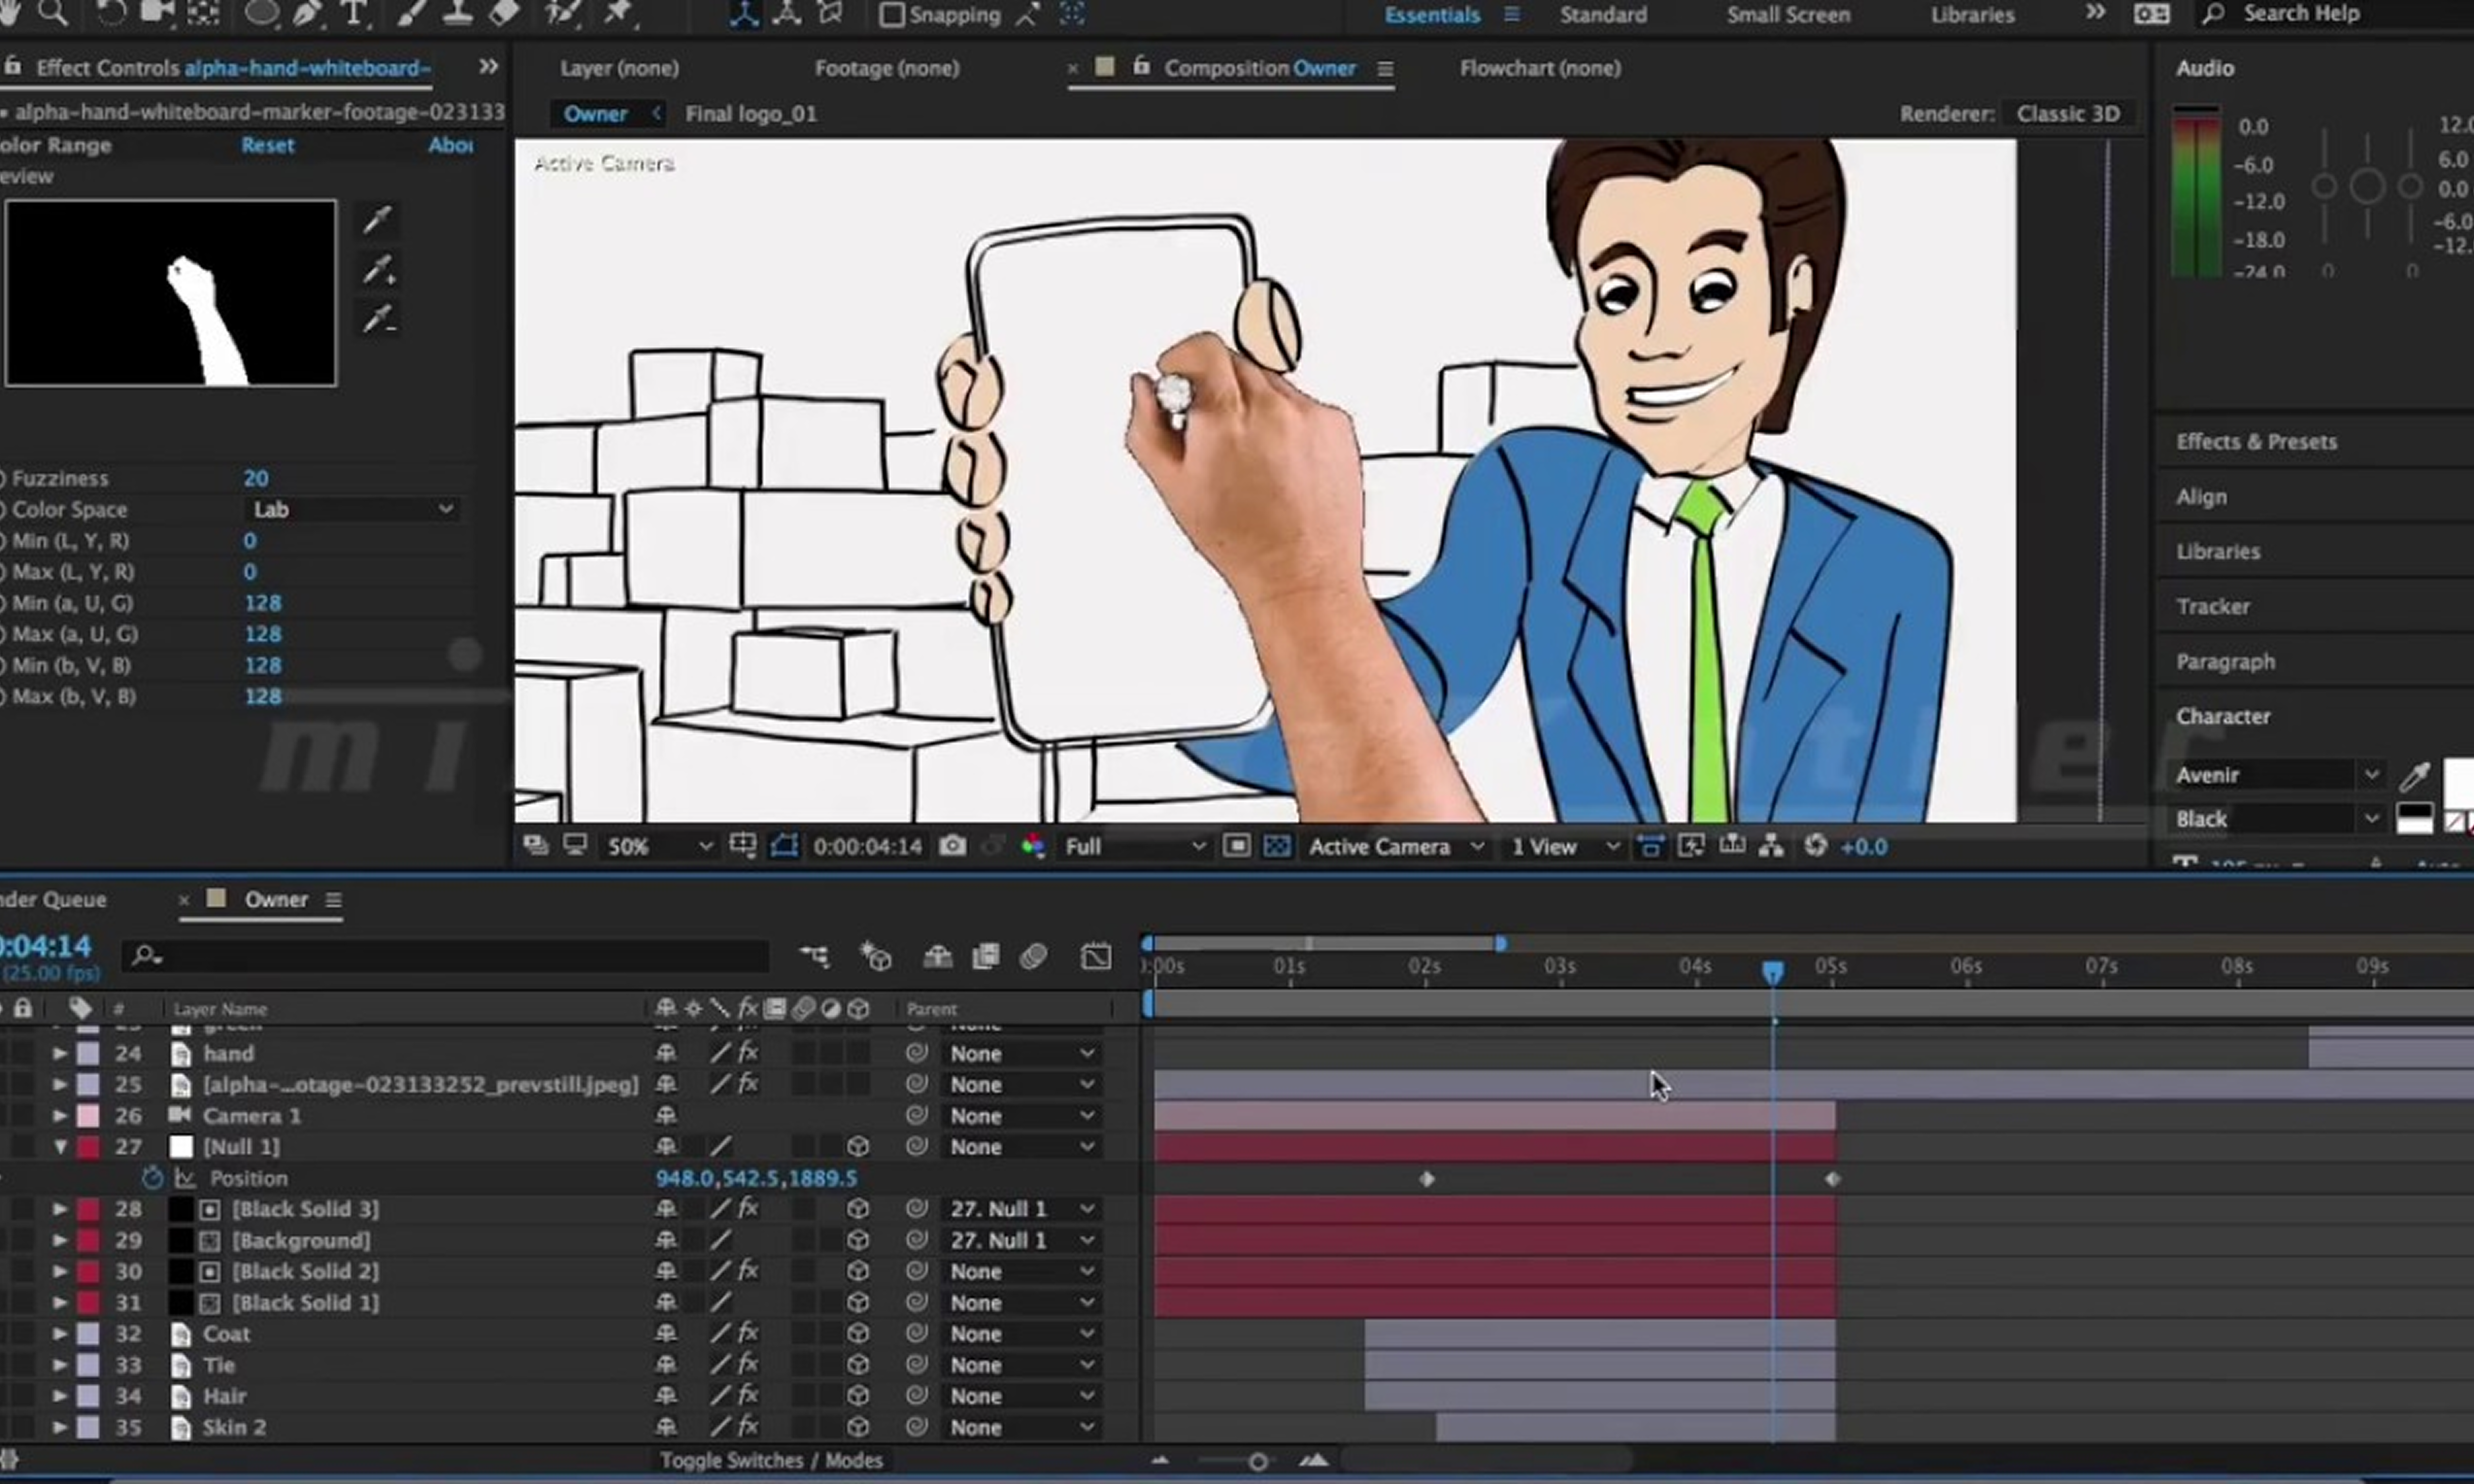Click Toggle Switches / Modes button
The height and width of the screenshot is (1484, 2474).
(771, 1460)
